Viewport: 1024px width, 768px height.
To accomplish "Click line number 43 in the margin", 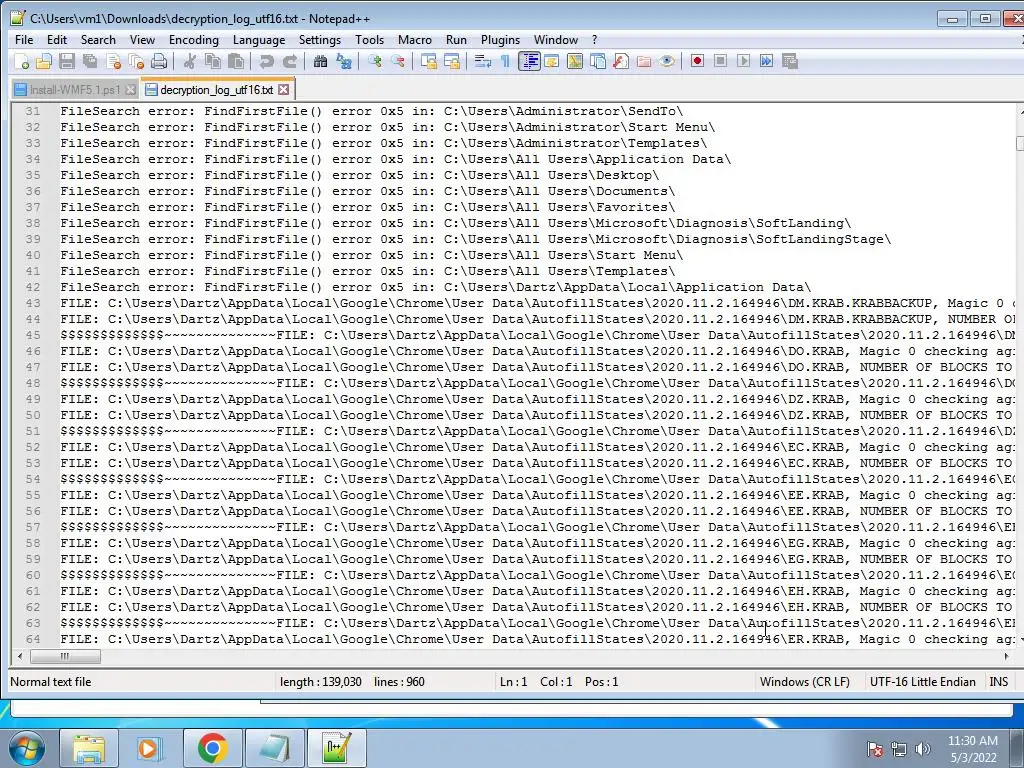I will [x=33, y=303].
